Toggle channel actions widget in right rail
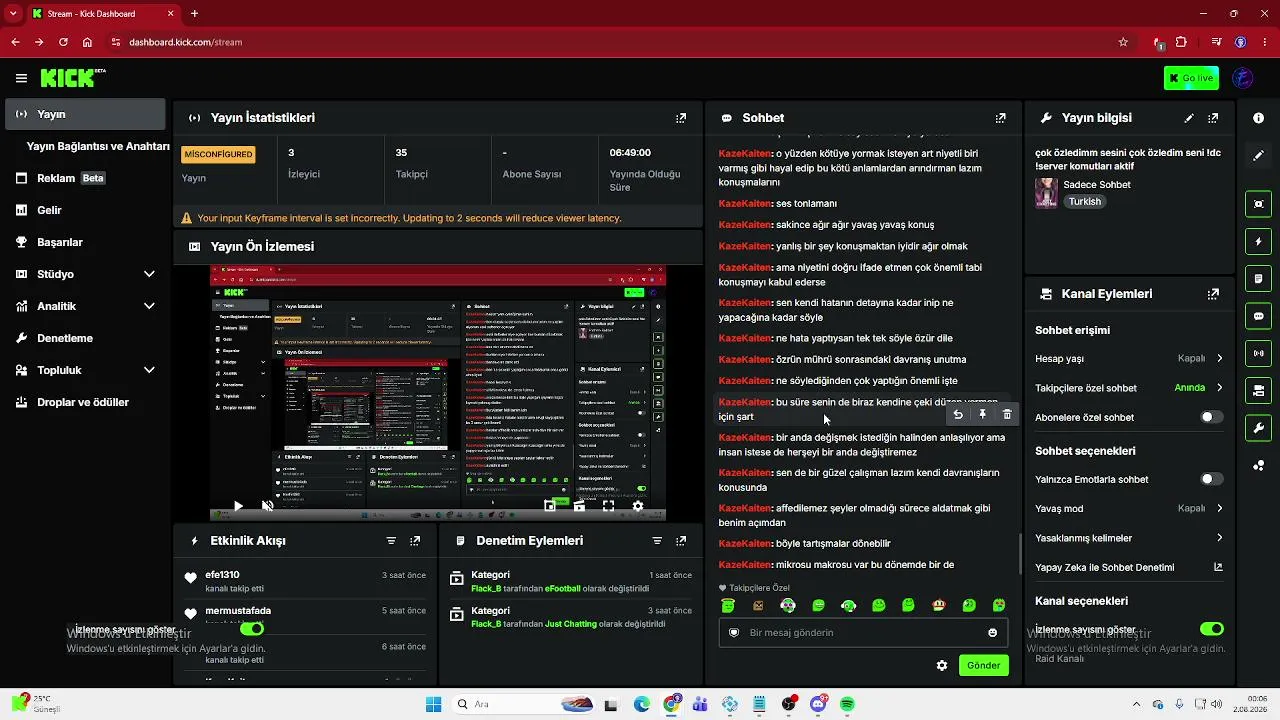This screenshot has width=1280, height=720. point(1258,390)
